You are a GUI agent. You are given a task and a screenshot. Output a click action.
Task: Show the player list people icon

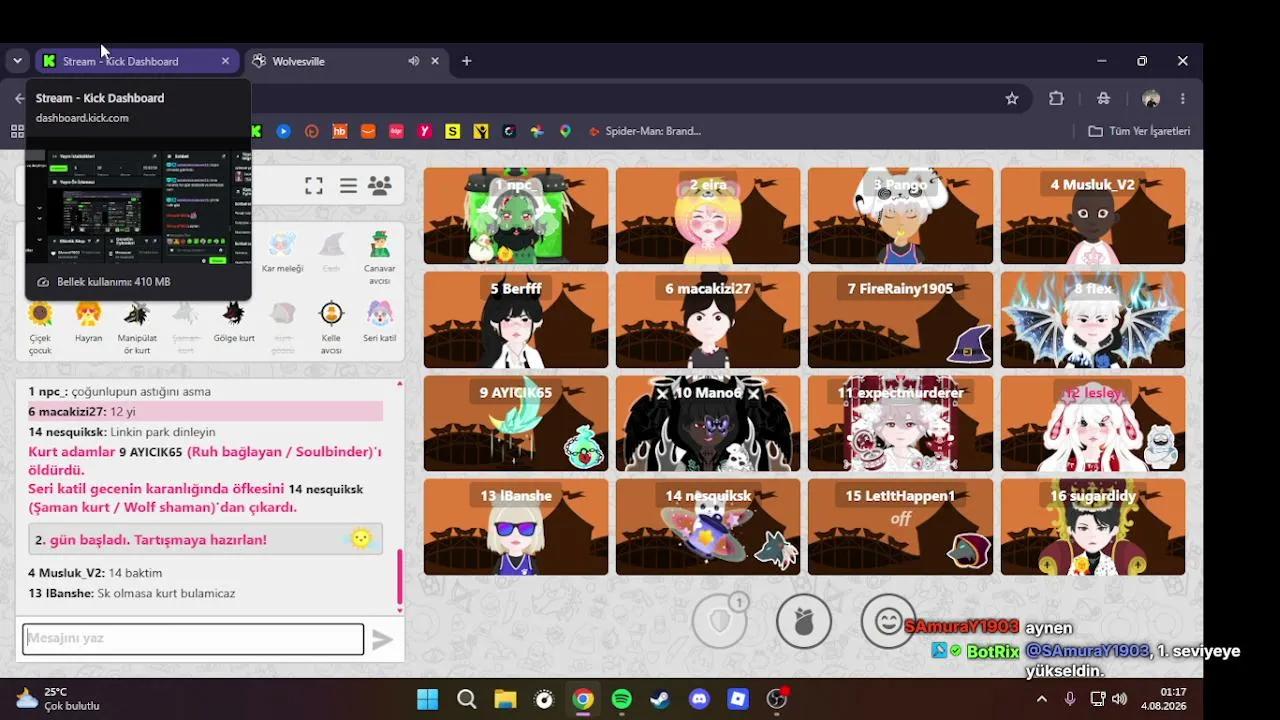point(380,186)
